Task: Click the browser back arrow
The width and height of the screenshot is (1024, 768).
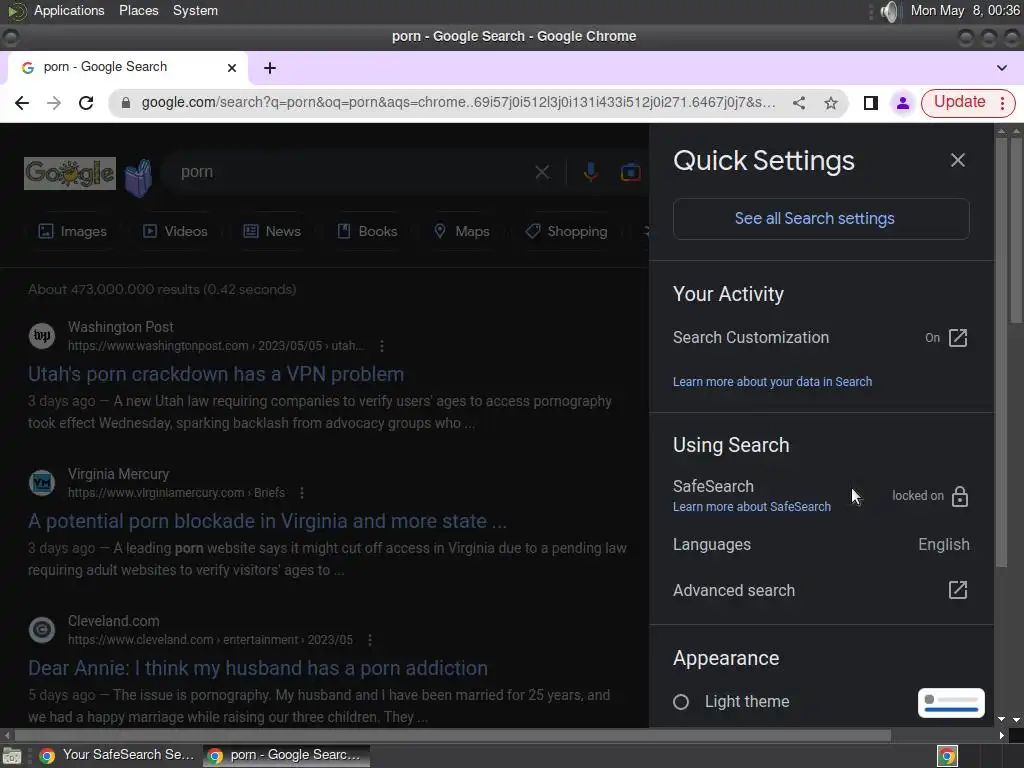Action: pos(22,103)
